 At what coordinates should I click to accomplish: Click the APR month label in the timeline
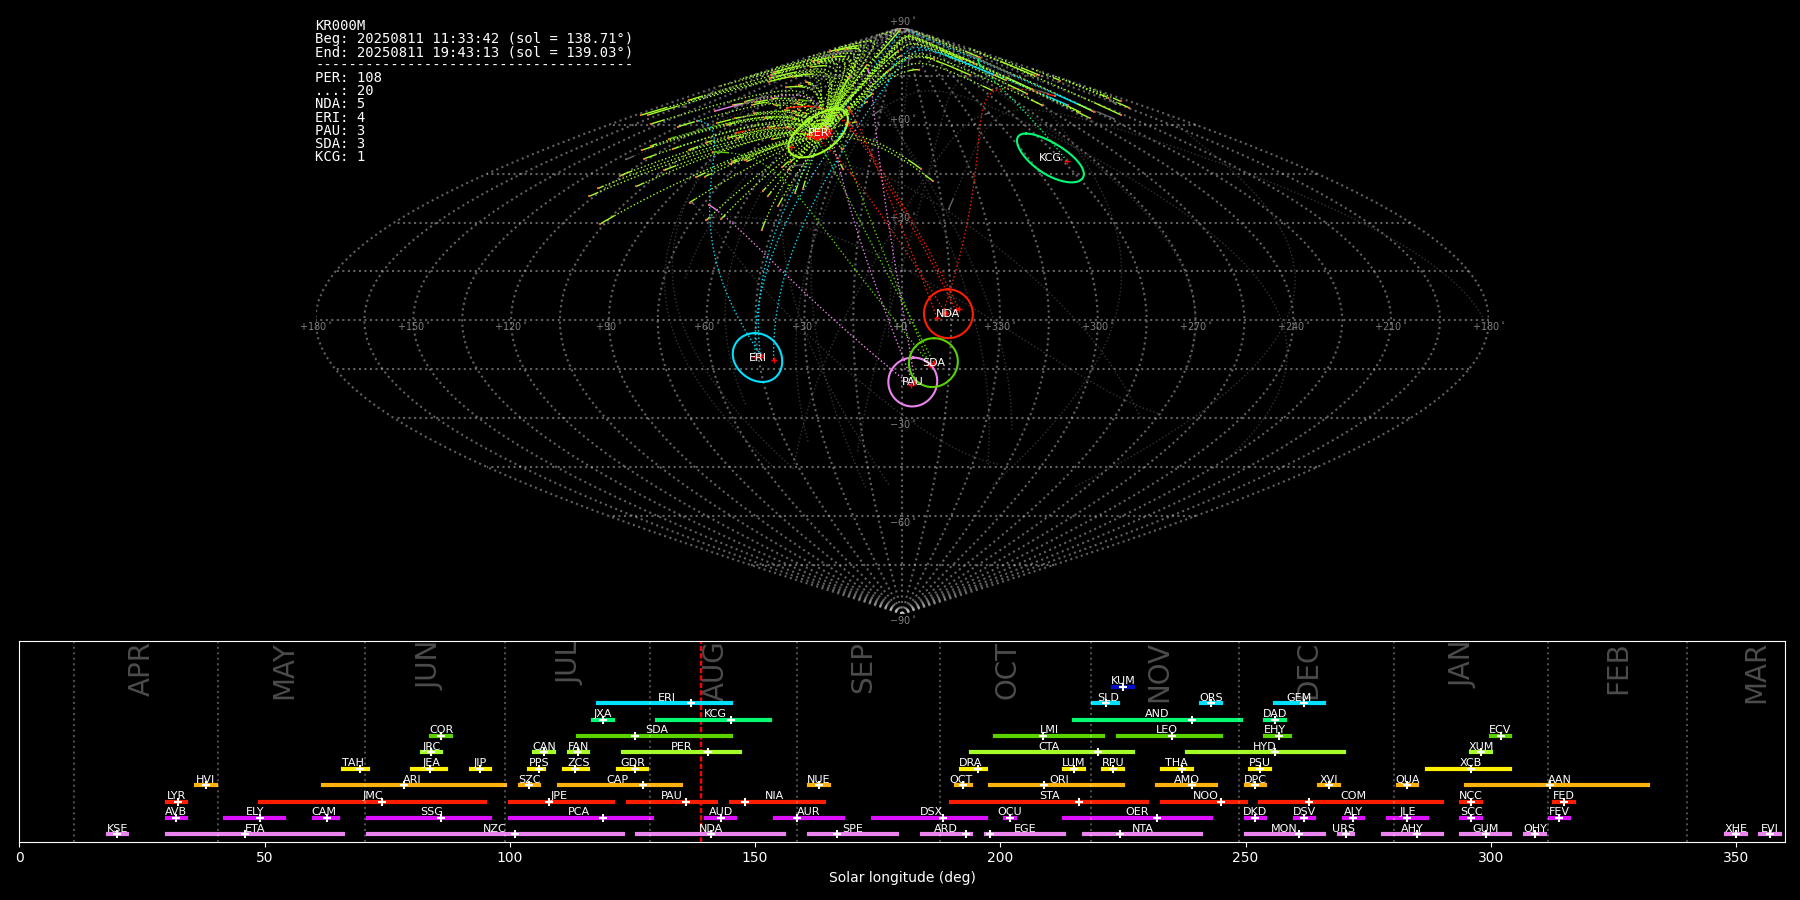tap(139, 670)
